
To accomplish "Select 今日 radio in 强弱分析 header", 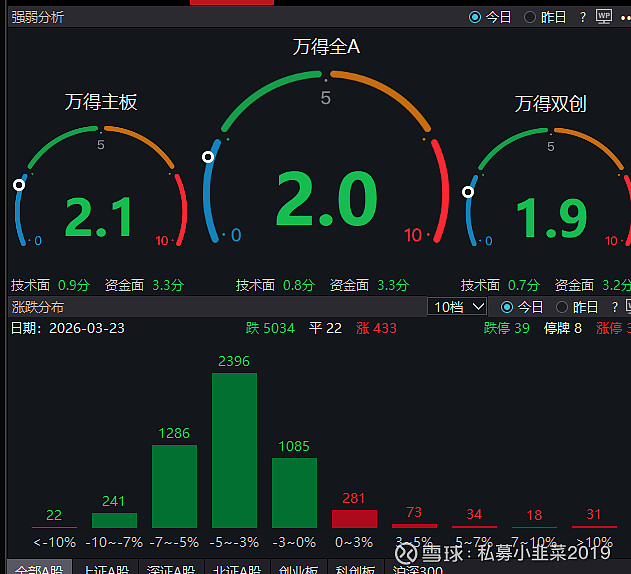I will (475, 17).
